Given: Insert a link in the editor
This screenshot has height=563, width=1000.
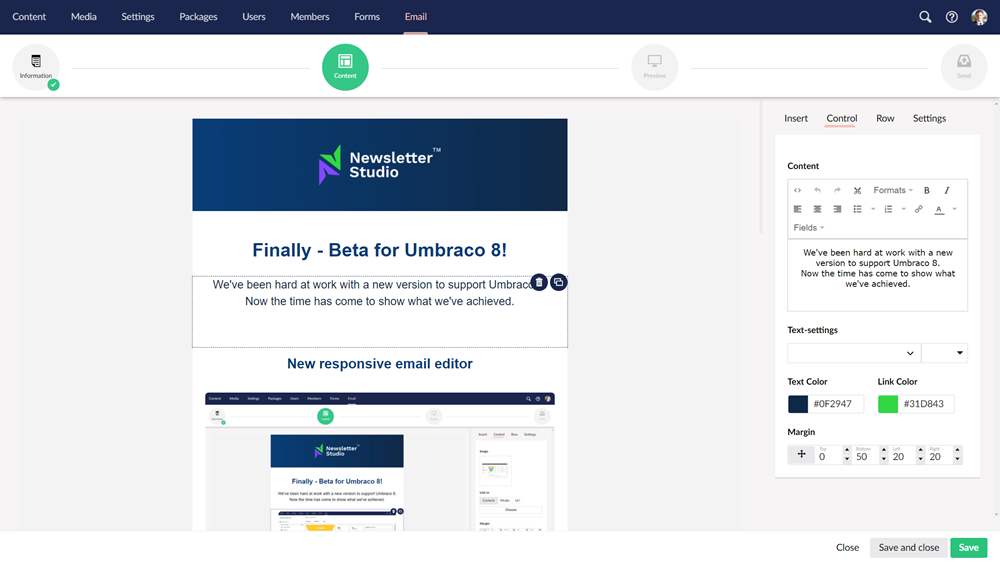Looking at the screenshot, I should point(918,209).
